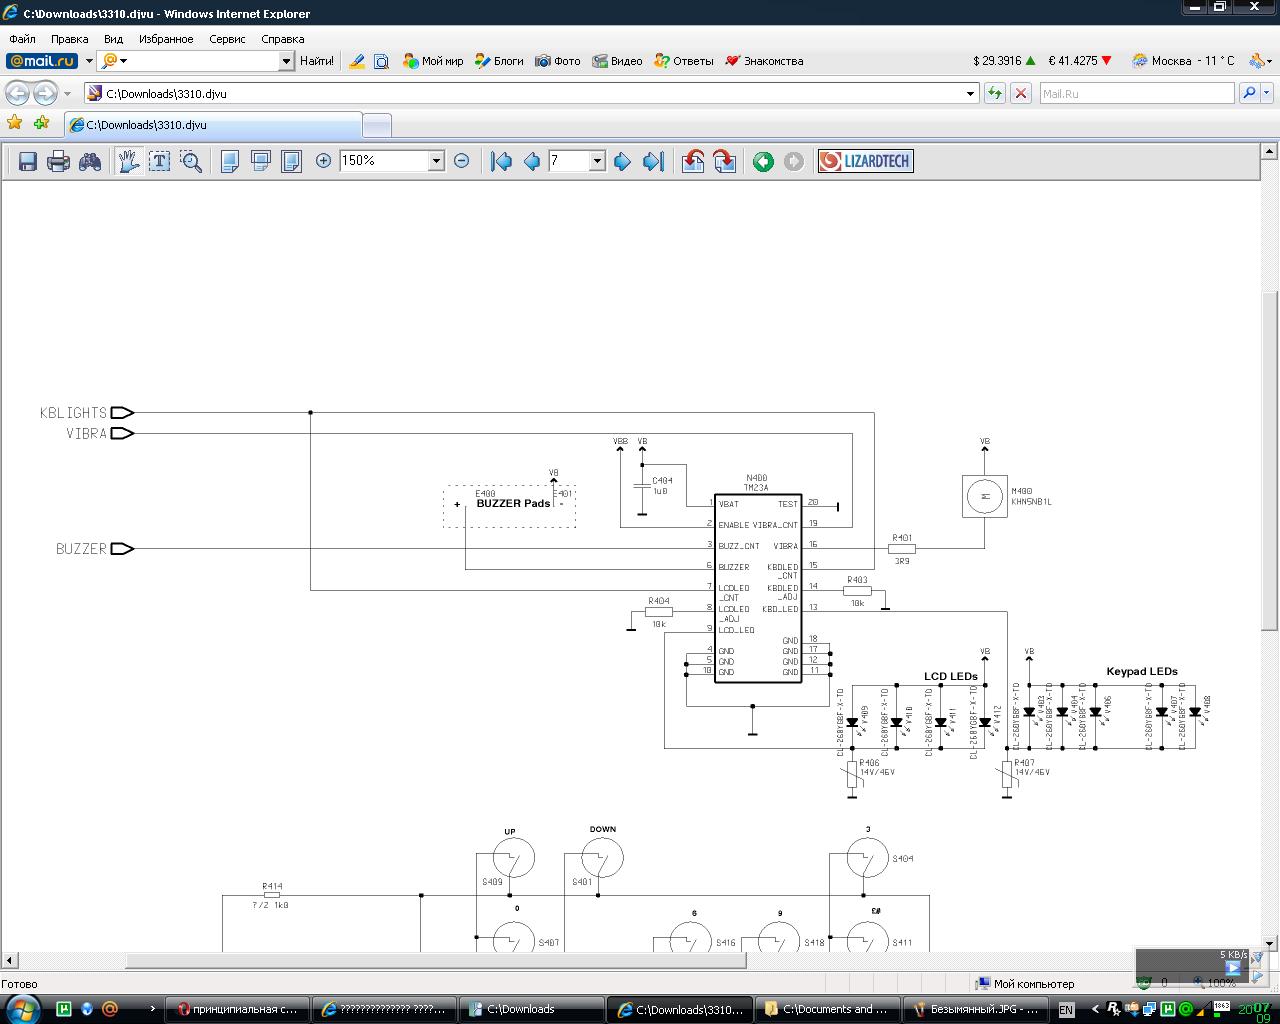1280x1024 pixels.
Task: Open the Справка menu
Action: click(x=283, y=39)
